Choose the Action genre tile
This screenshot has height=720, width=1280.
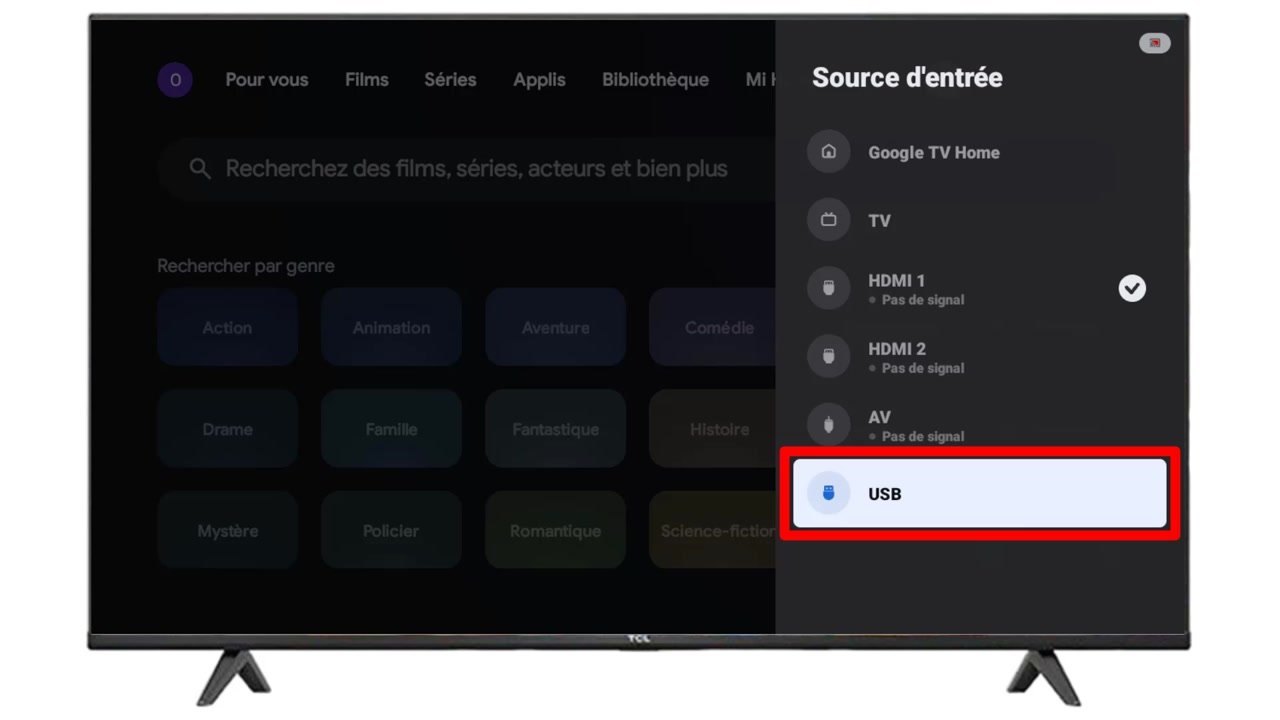coord(227,327)
